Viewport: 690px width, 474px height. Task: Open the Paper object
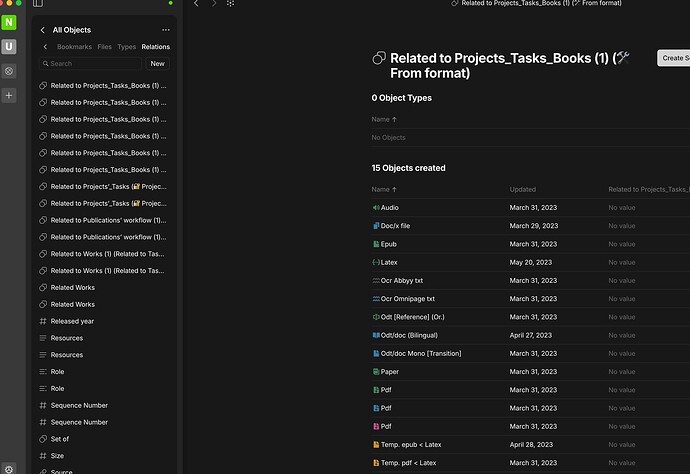coord(389,371)
